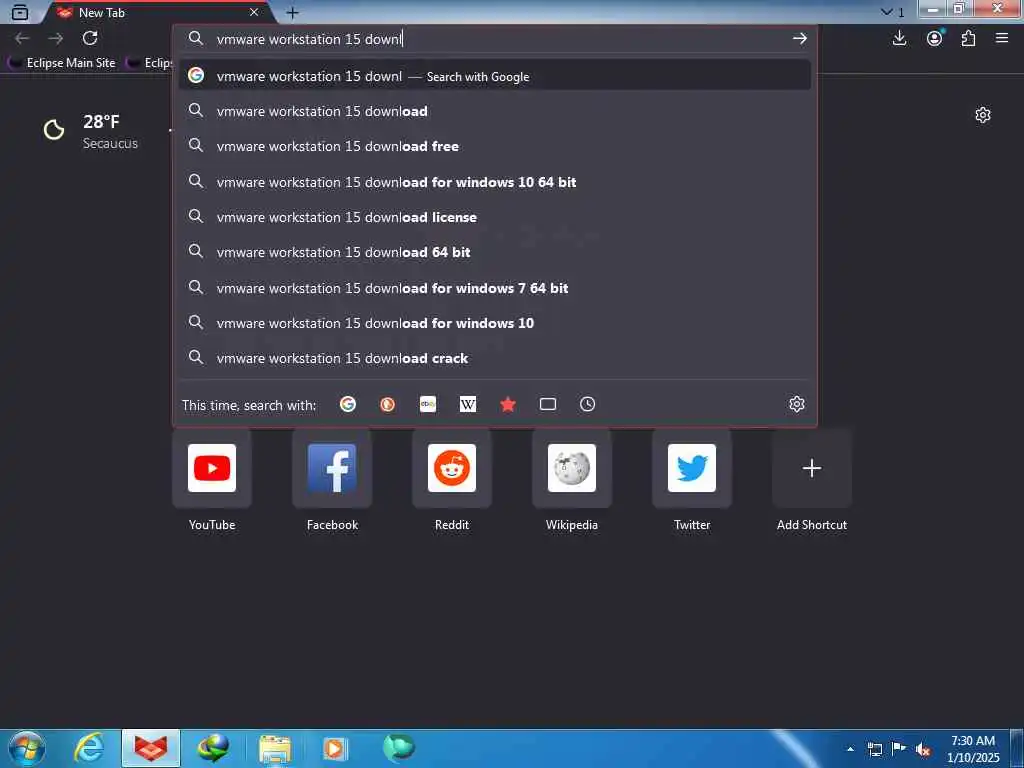
Task: Open a new tab with plus button
Action: [x=292, y=12]
